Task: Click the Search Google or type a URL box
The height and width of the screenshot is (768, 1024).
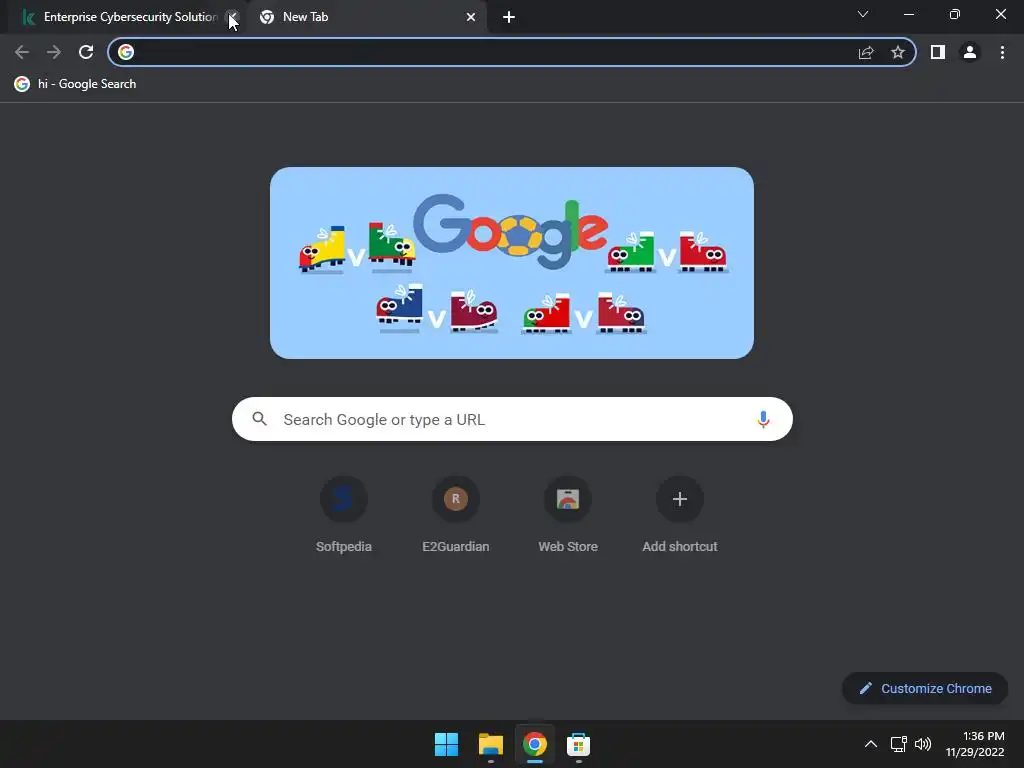Action: [512, 419]
